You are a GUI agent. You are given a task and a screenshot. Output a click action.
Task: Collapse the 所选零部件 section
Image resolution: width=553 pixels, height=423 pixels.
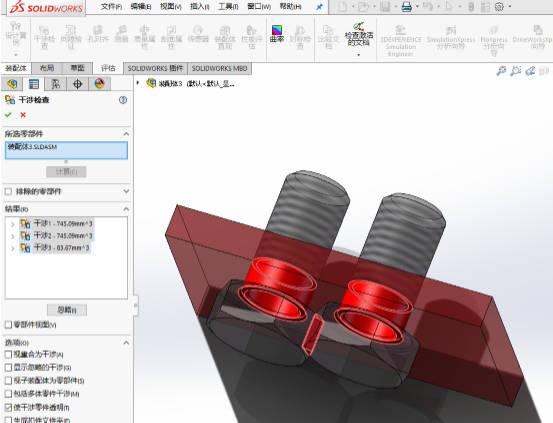(126, 134)
